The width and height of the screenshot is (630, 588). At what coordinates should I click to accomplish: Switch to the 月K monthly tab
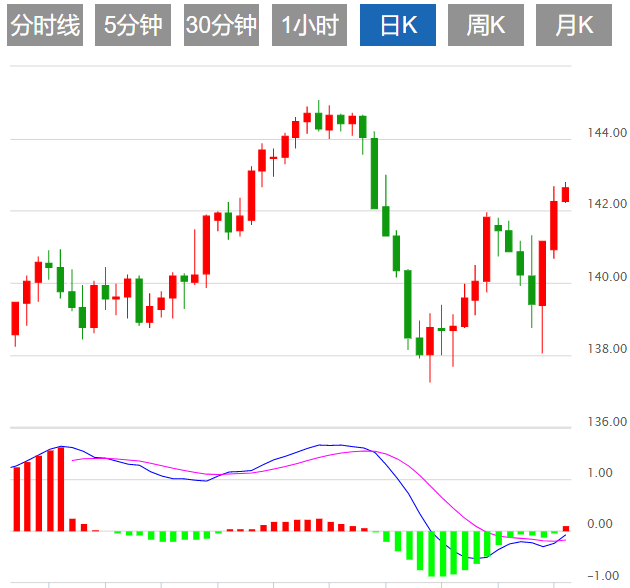[574, 25]
